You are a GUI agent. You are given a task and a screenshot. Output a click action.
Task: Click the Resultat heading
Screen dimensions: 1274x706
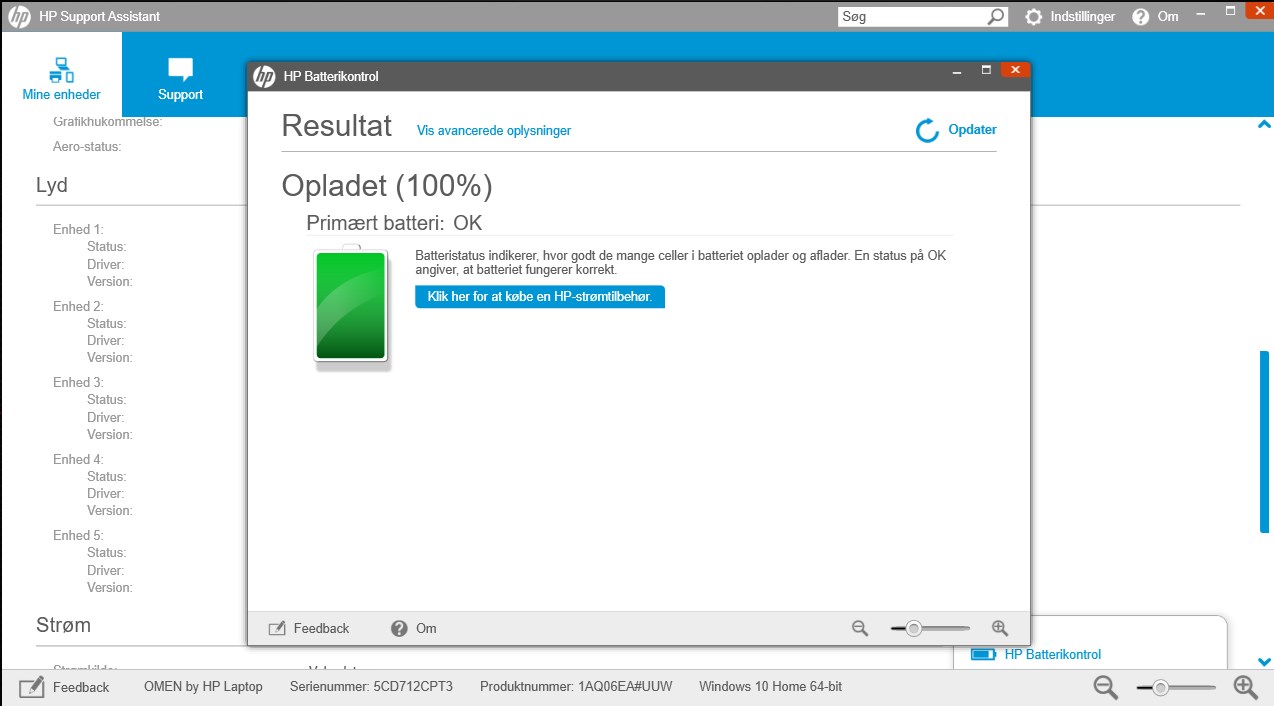coord(337,126)
